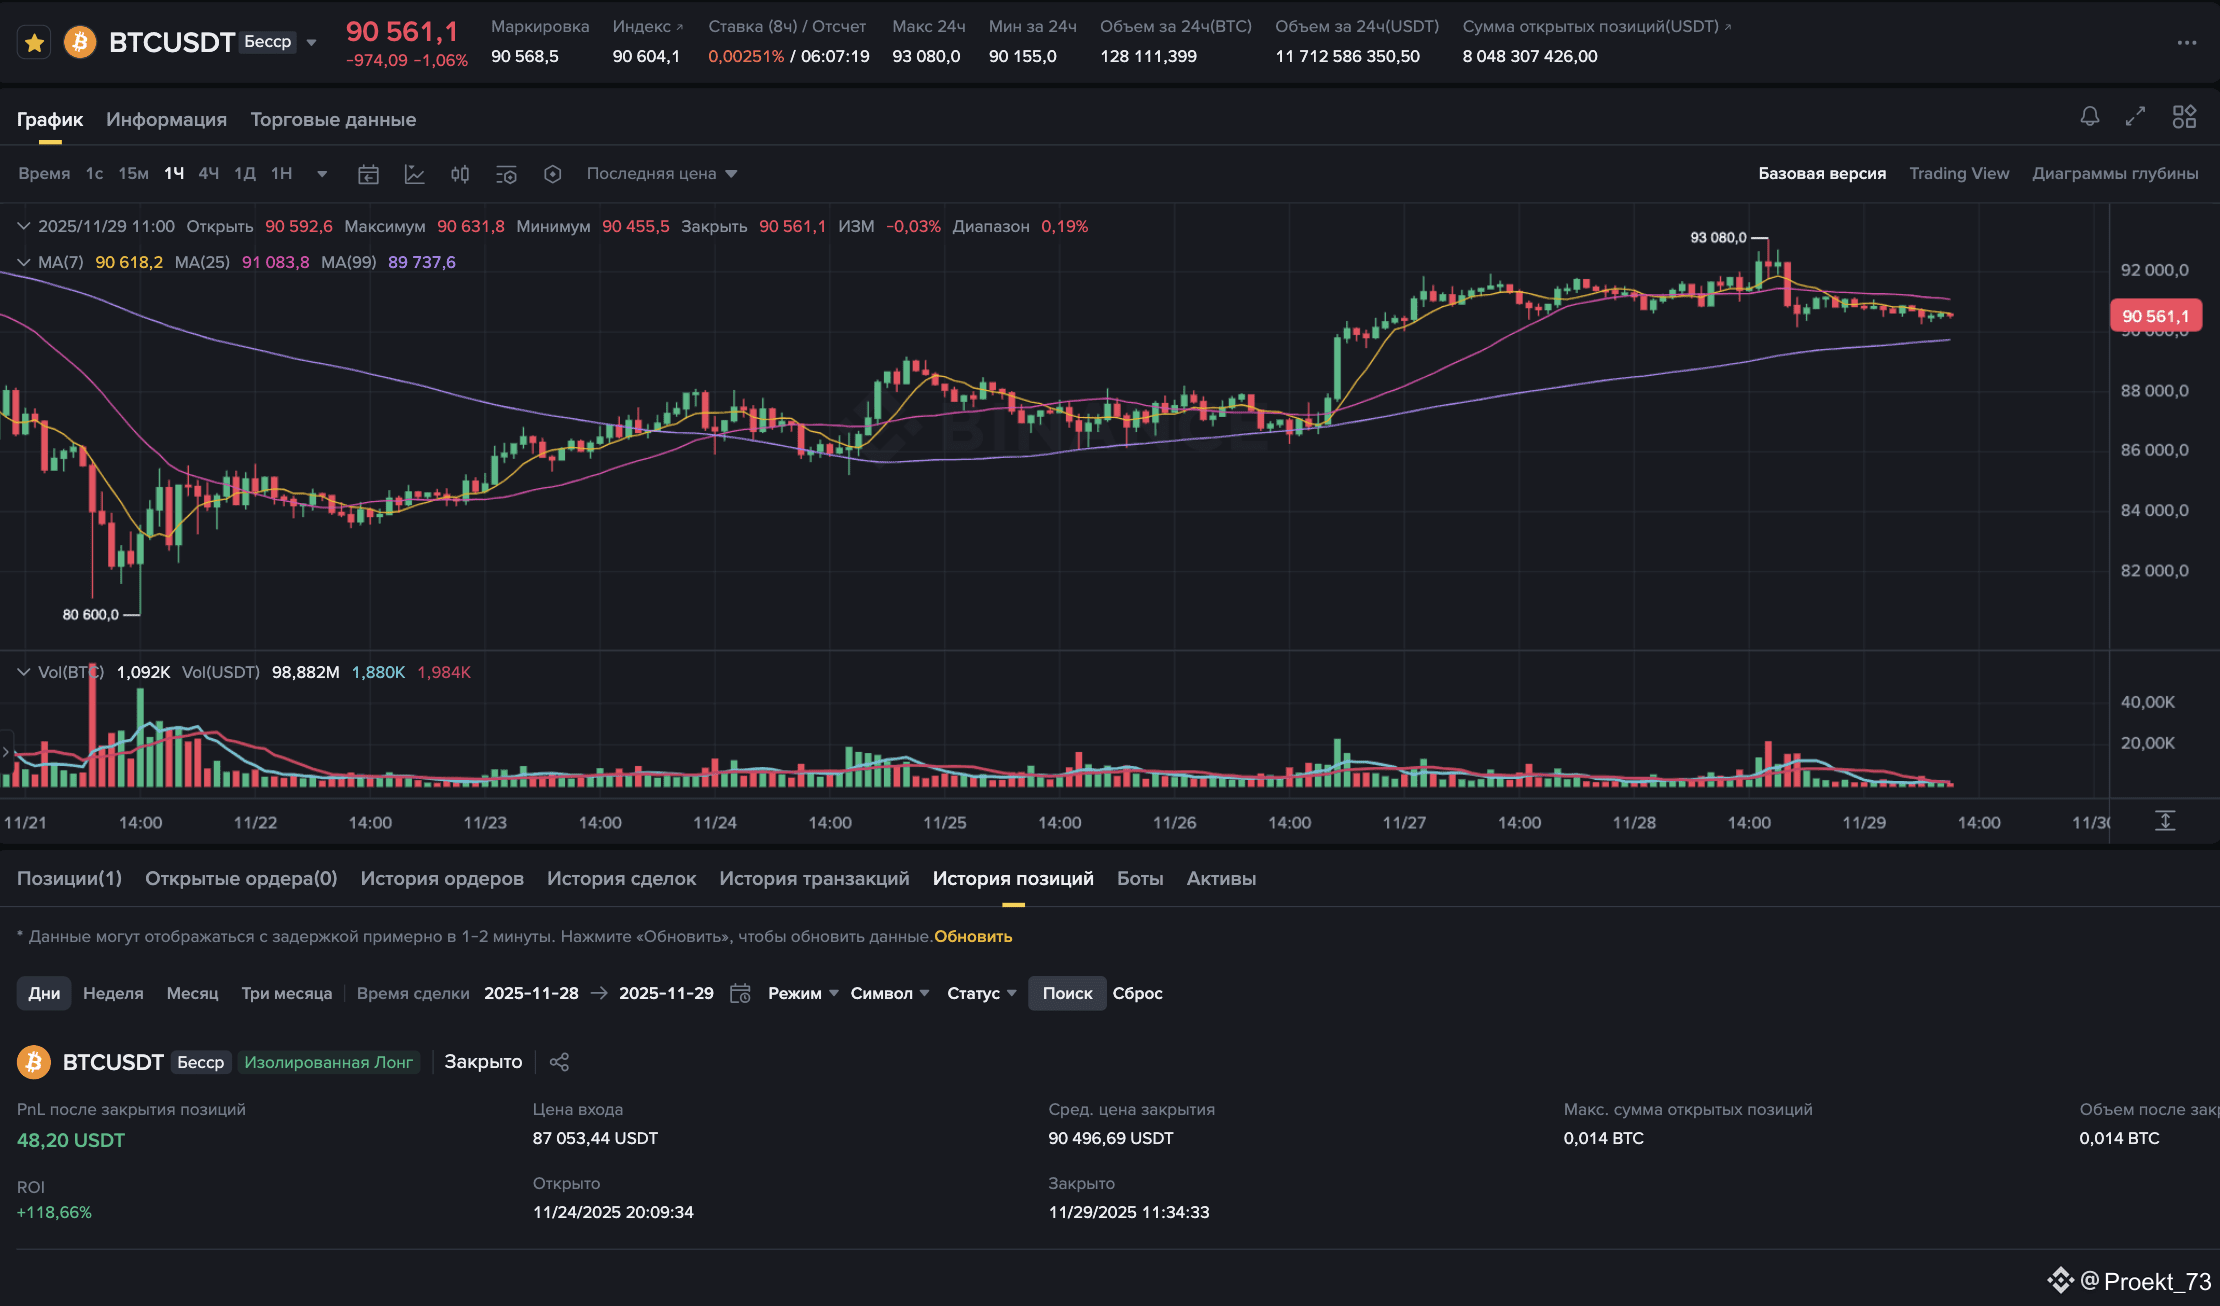Expand the Режим filter dropdown

[x=802, y=993]
